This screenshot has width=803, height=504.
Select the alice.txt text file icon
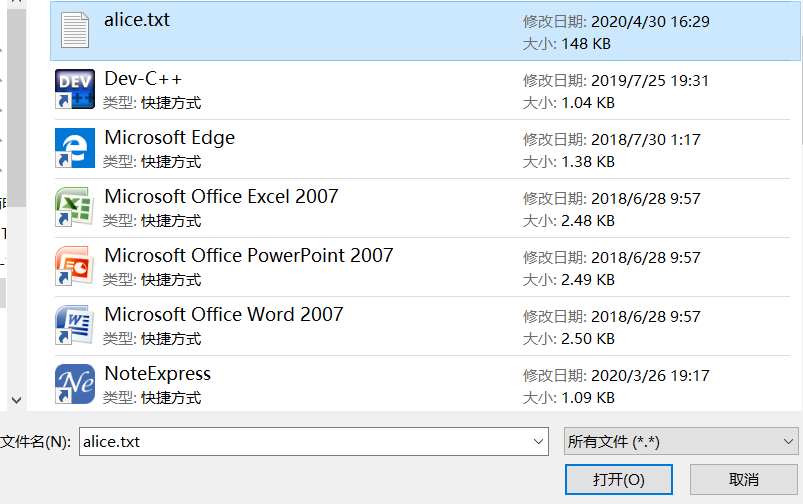75,30
